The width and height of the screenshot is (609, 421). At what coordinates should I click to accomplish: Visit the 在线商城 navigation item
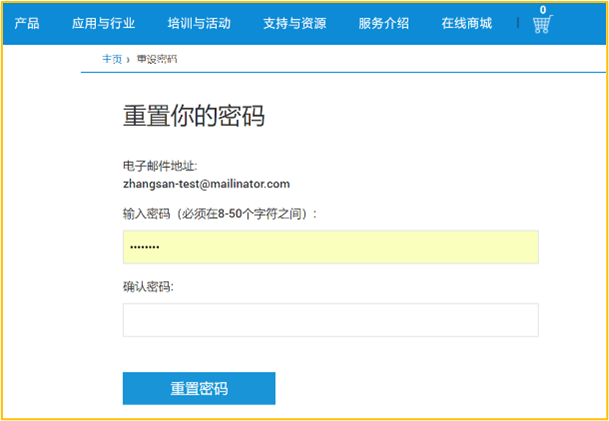(x=466, y=23)
